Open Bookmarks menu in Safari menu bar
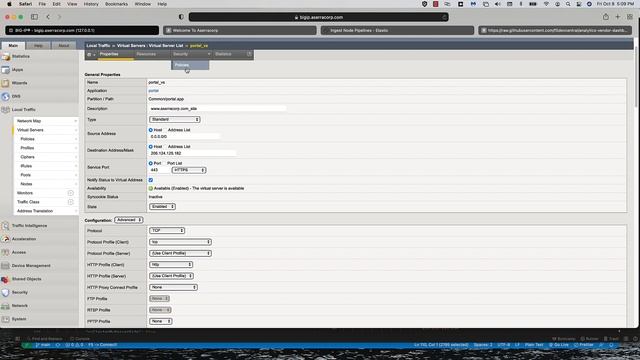 116,4
